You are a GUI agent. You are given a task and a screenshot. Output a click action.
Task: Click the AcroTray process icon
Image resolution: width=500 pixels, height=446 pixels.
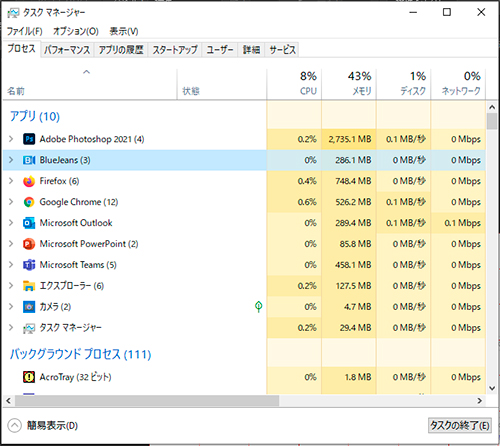[x=29, y=377]
